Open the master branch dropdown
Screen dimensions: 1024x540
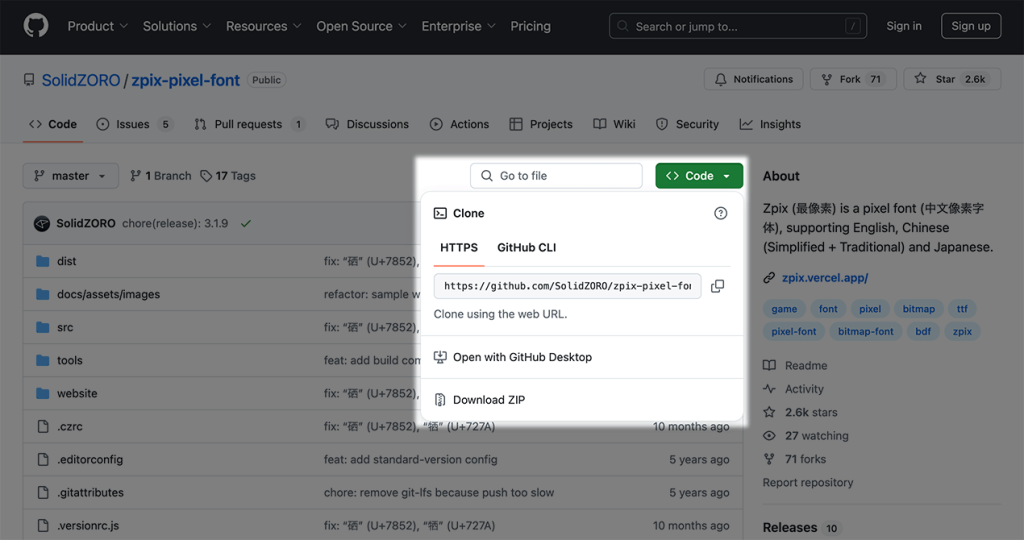(x=70, y=176)
